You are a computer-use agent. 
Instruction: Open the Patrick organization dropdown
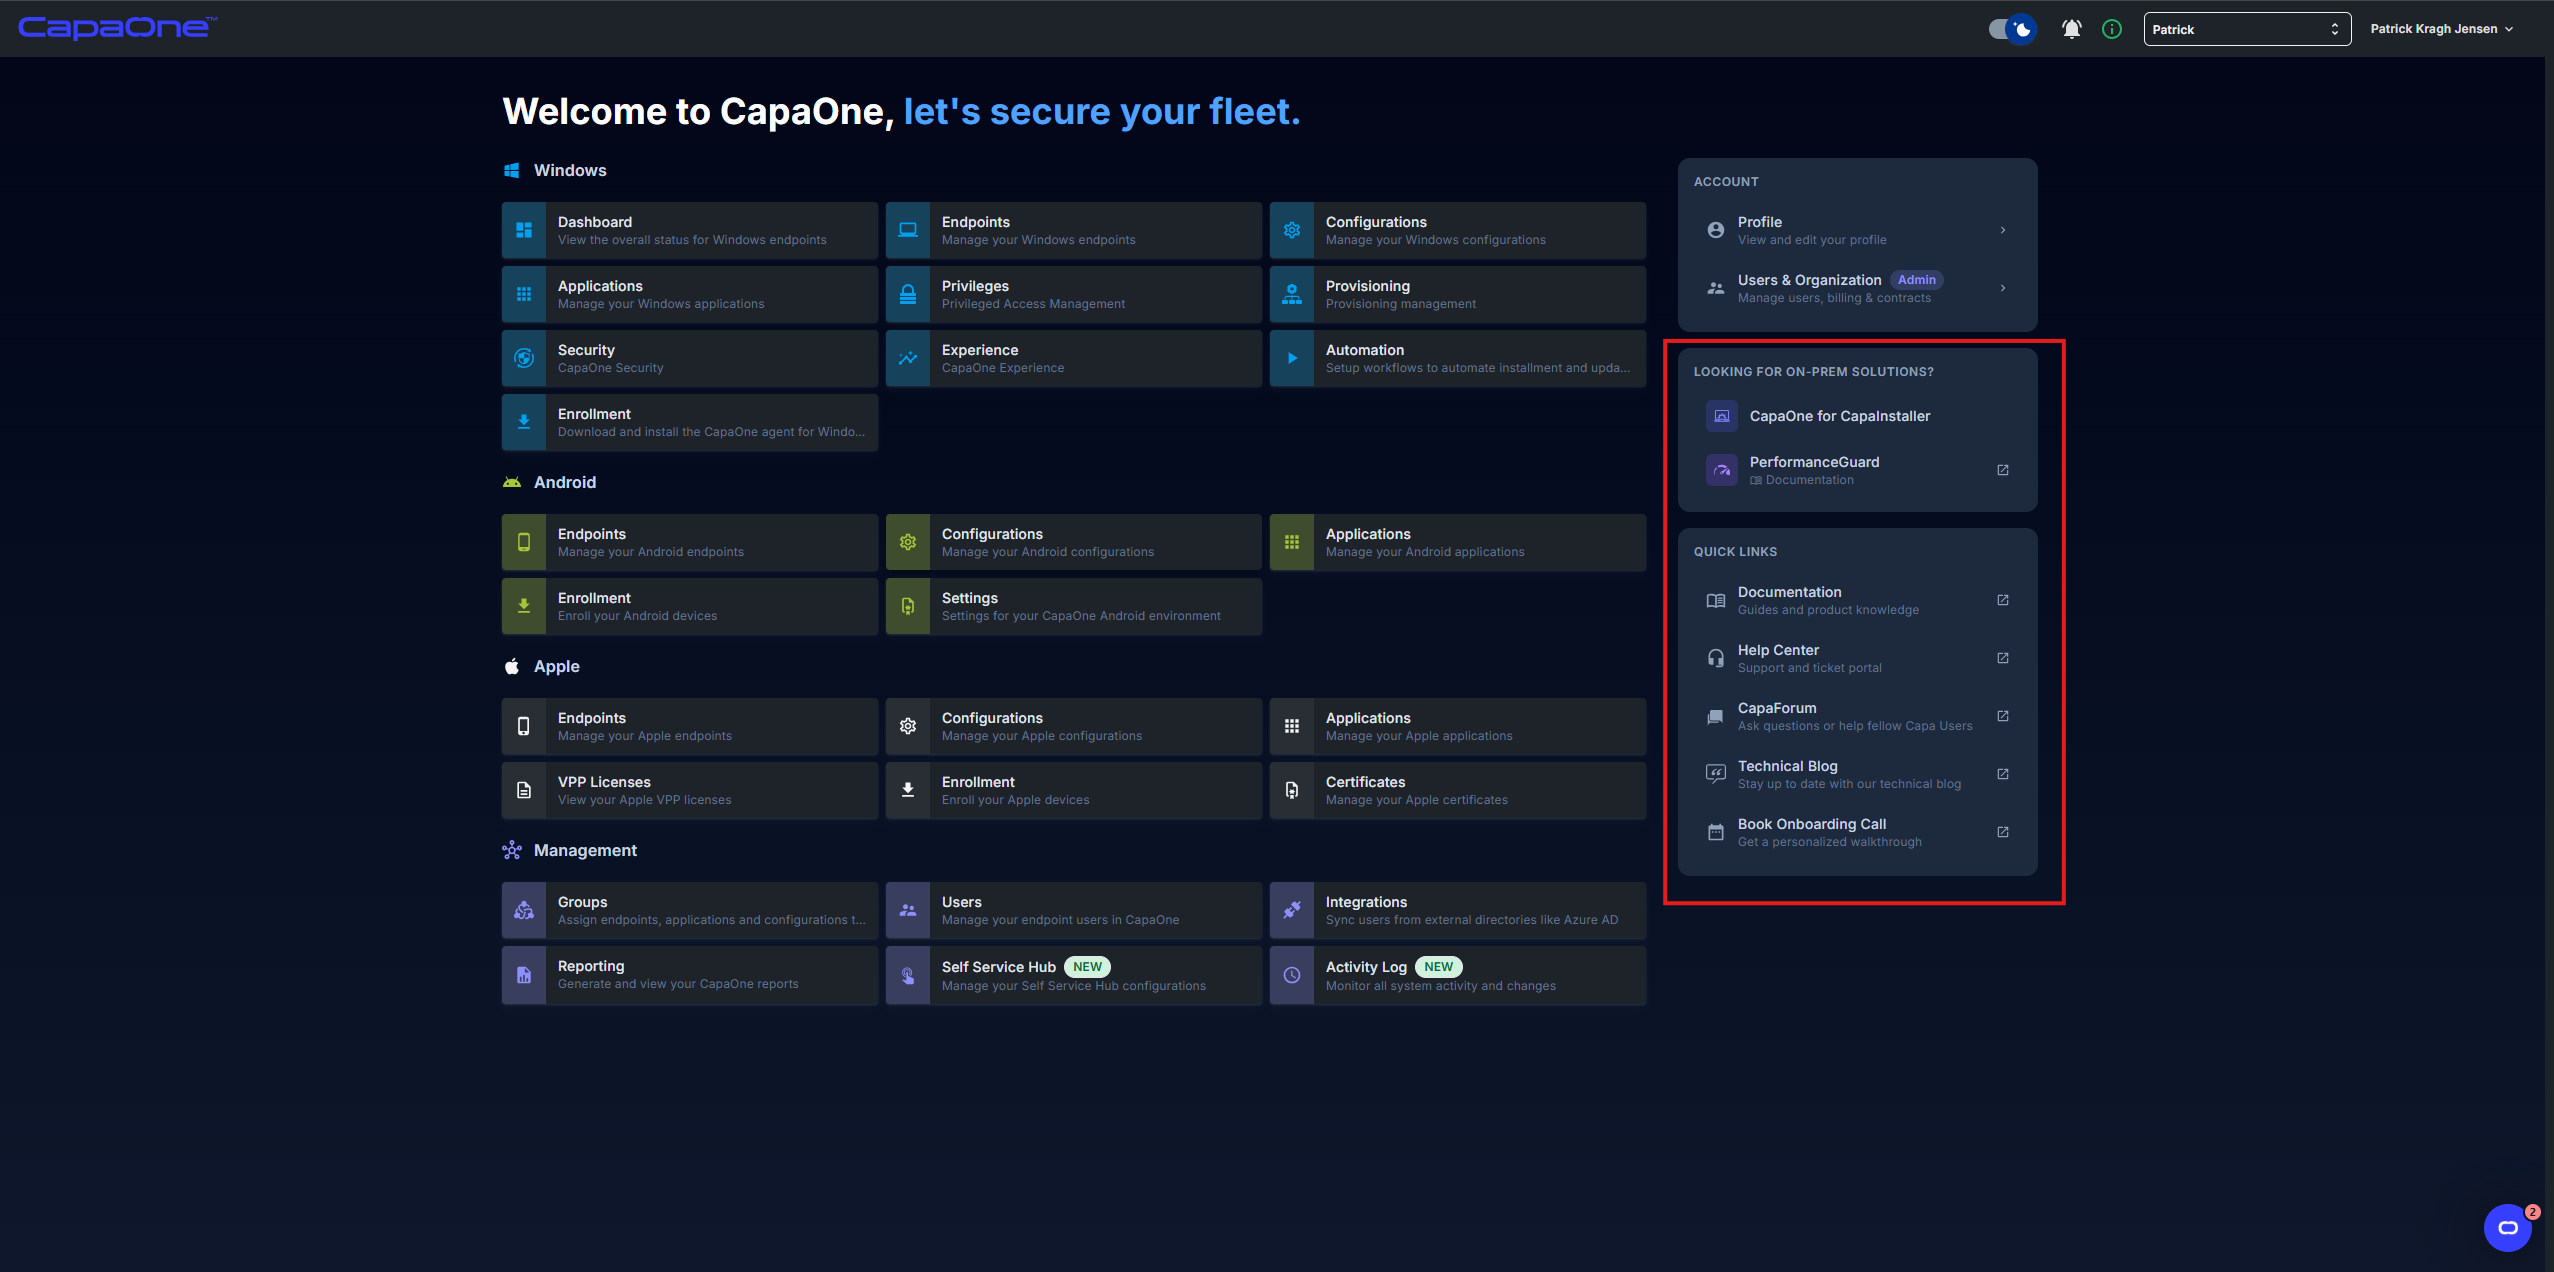click(x=2247, y=29)
